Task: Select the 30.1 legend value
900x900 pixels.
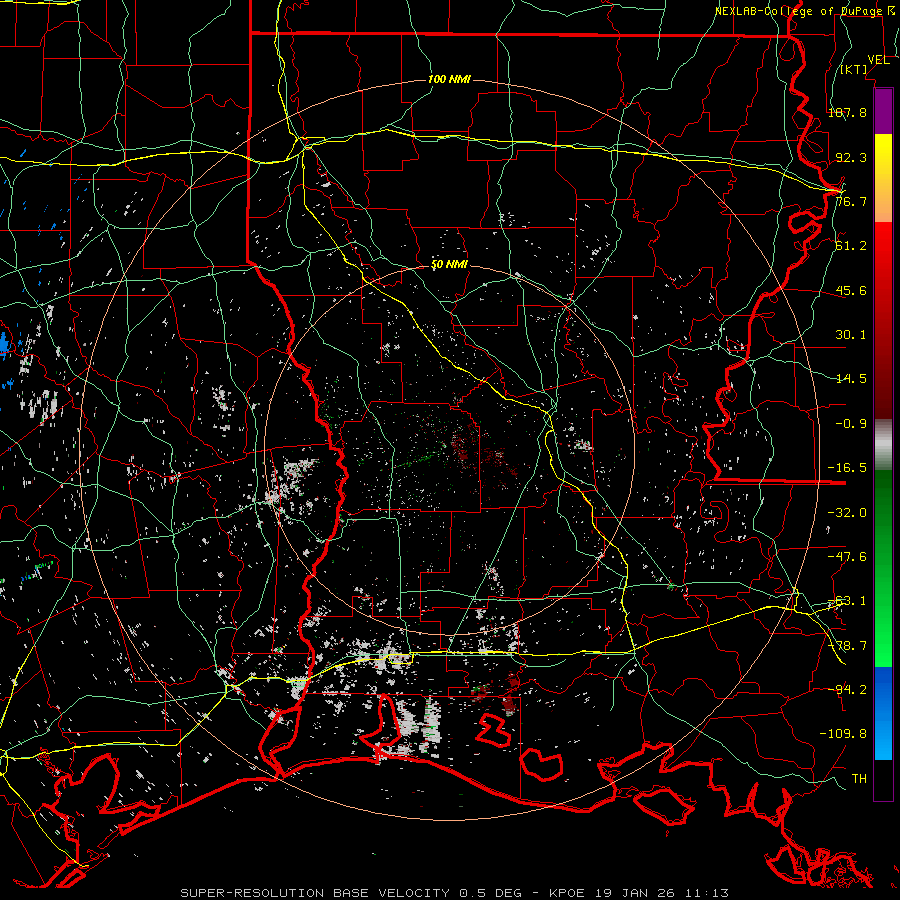Action: point(851,335)
